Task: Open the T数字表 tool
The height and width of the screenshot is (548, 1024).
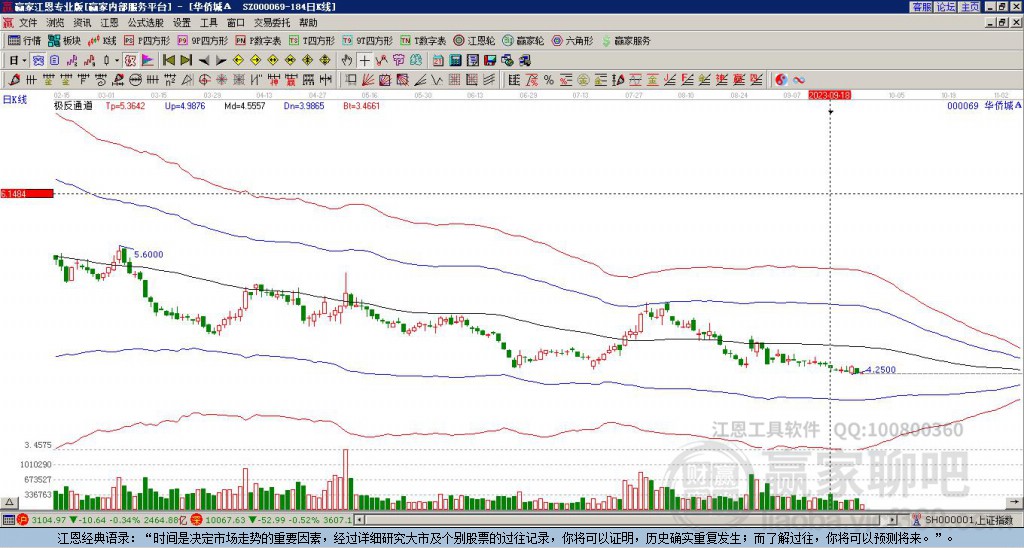Action: tap(423, 40)
